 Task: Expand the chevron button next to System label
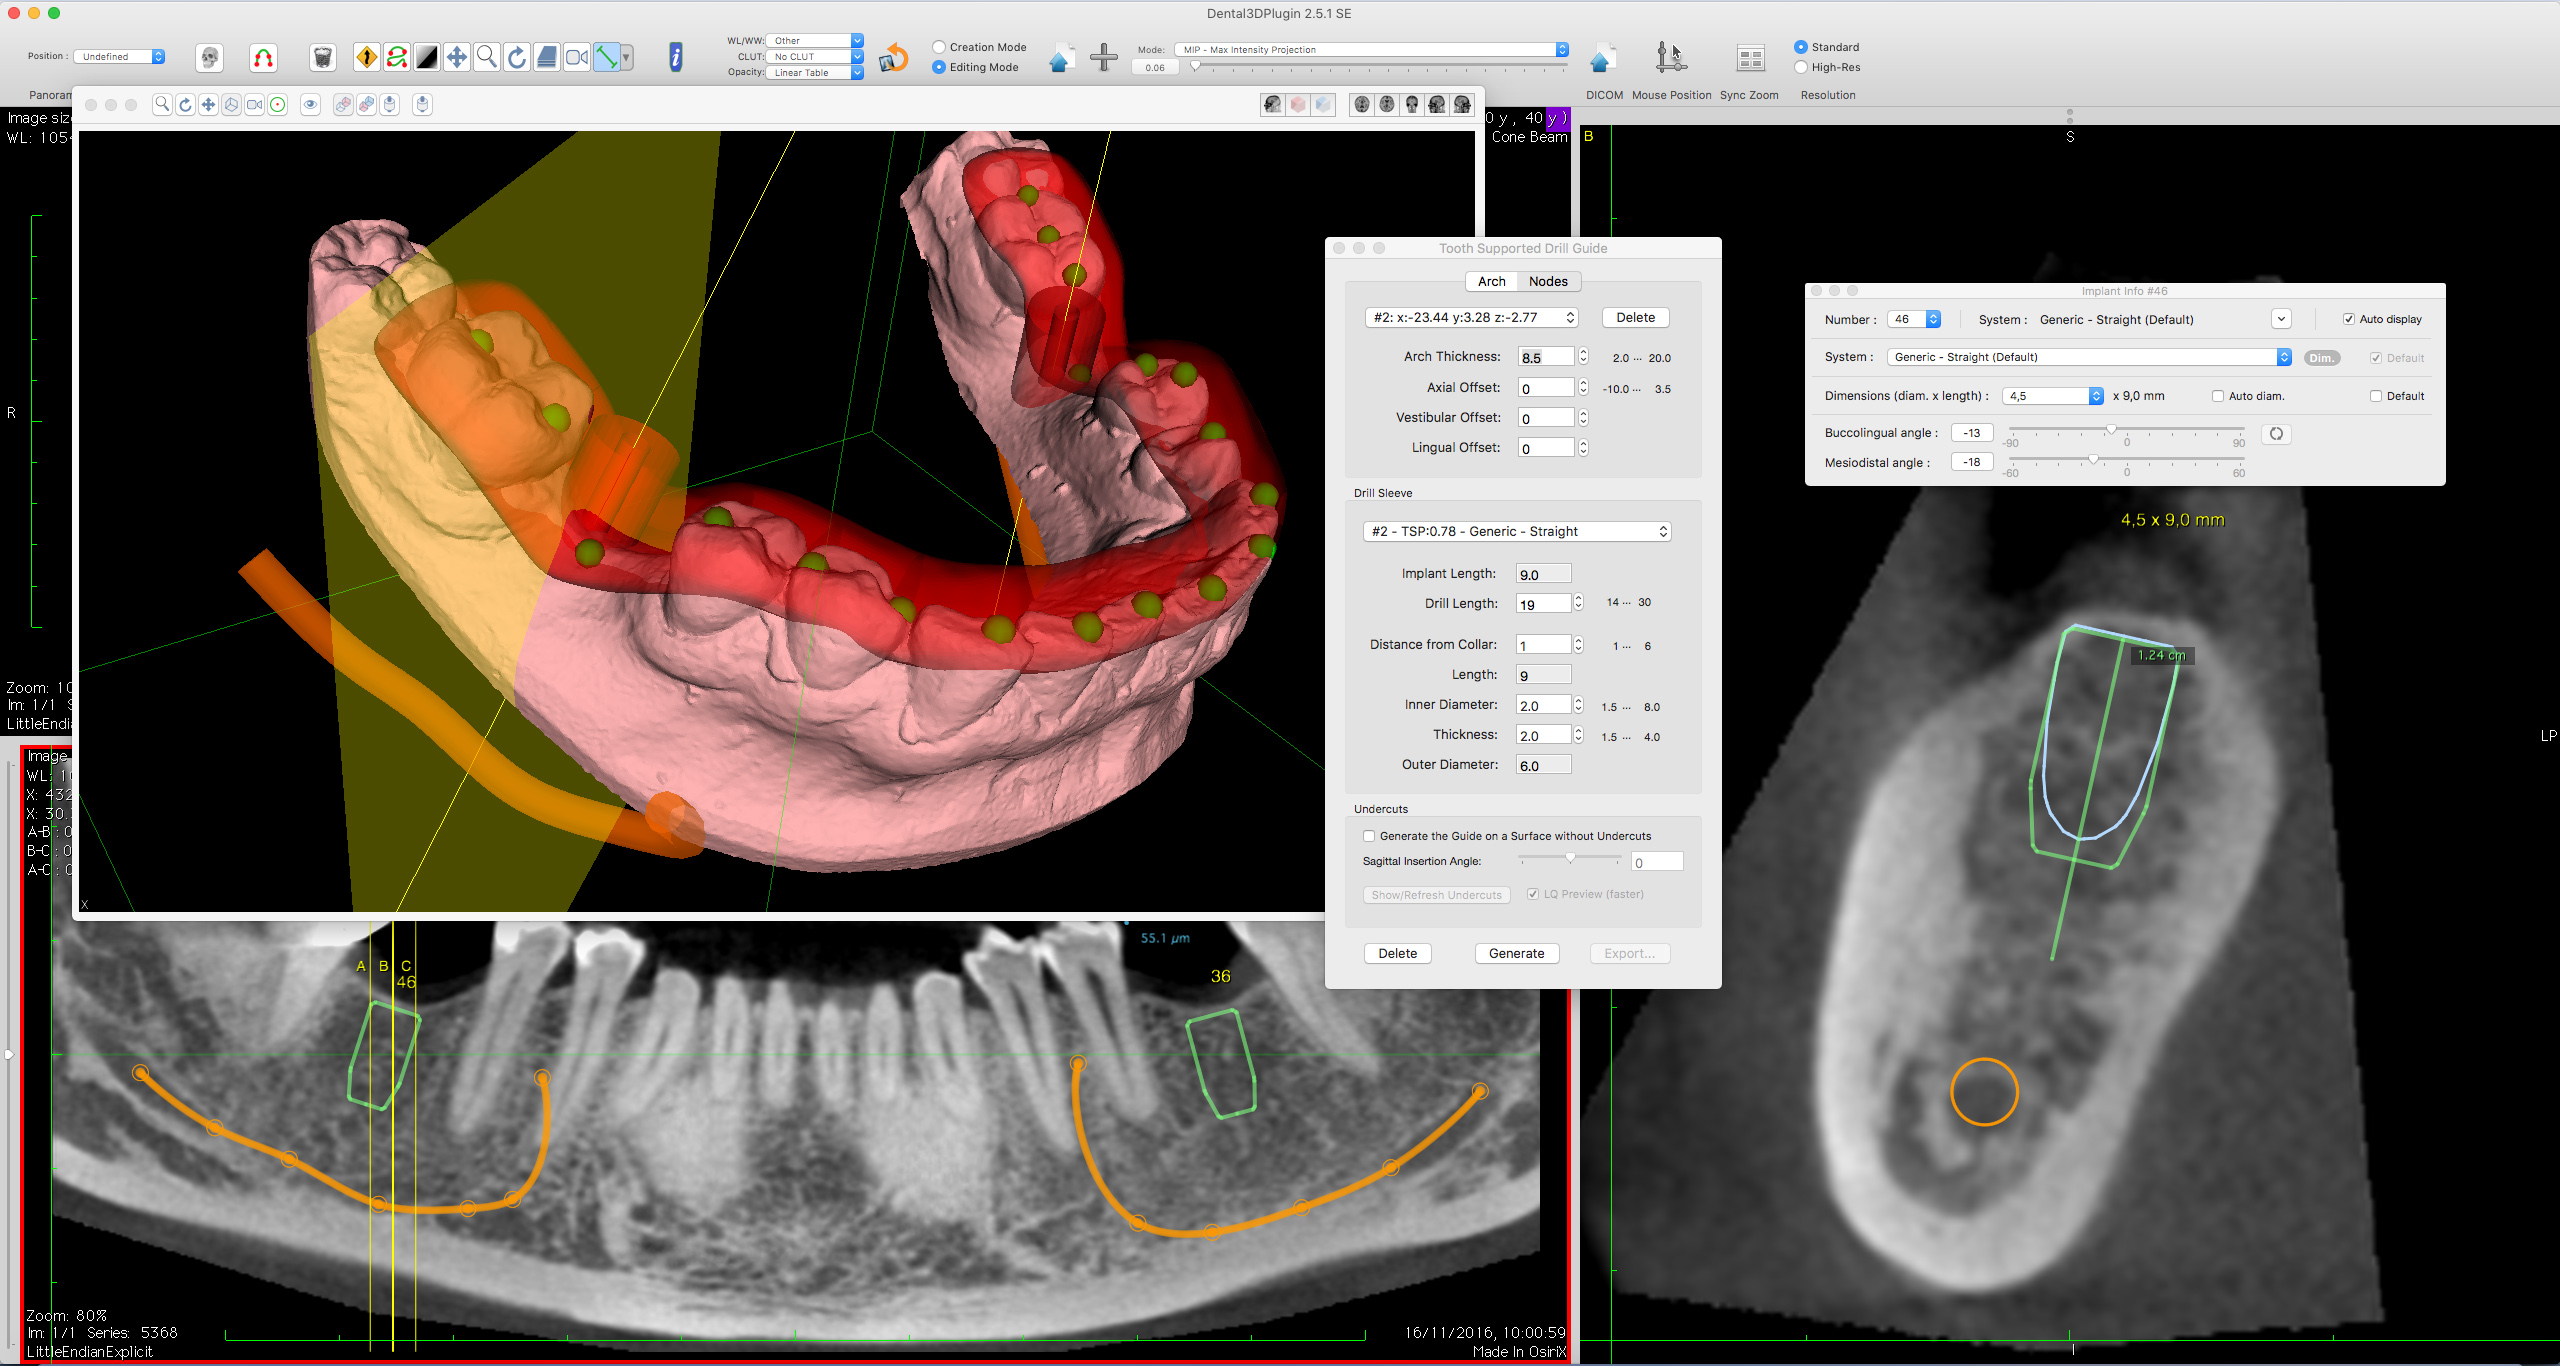click(x=2281, y=320)
